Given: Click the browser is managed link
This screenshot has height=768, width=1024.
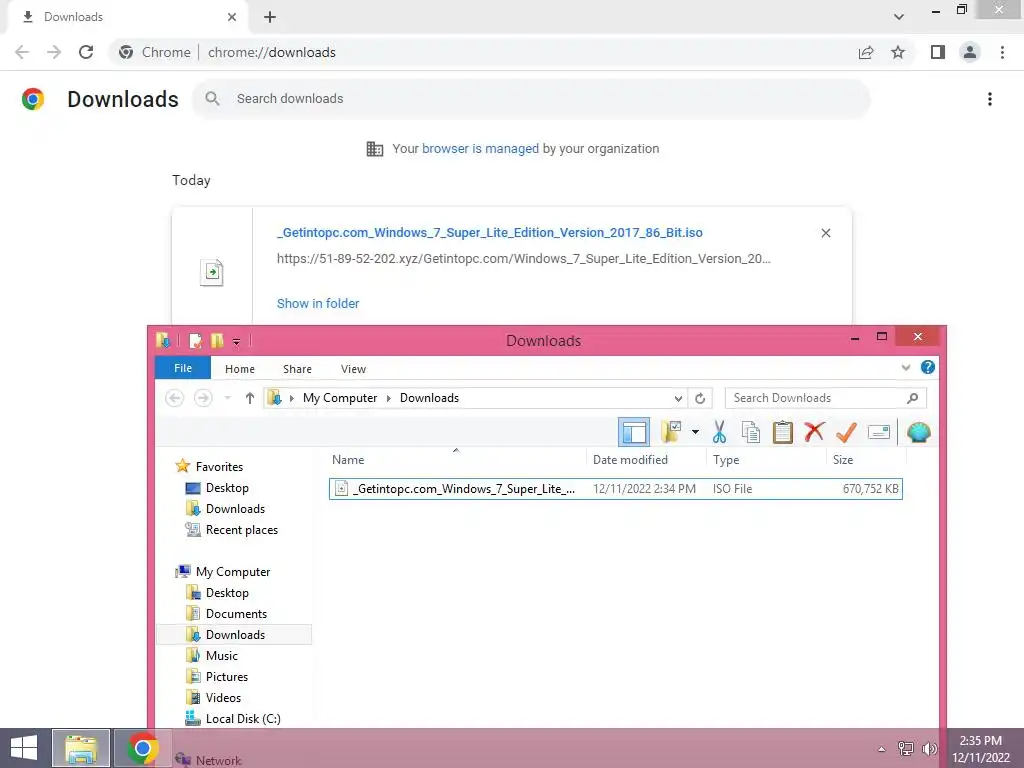Looking at the screenshot, I should point(480,149).
